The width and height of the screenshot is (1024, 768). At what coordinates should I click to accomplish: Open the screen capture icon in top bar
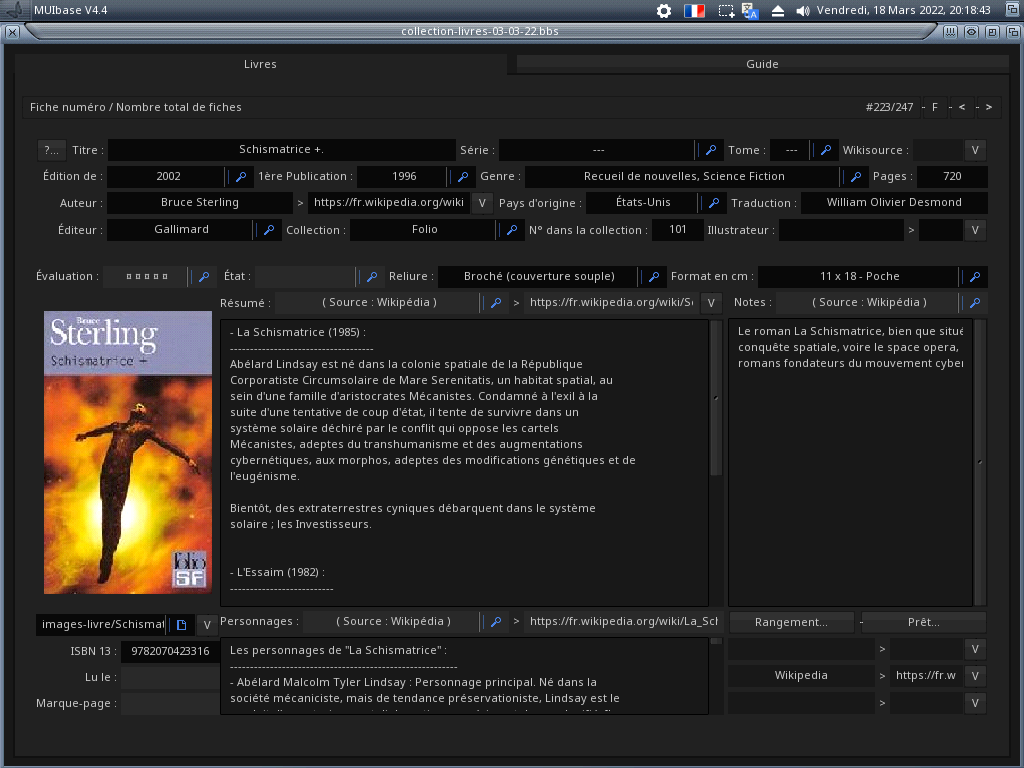[726, 10]
